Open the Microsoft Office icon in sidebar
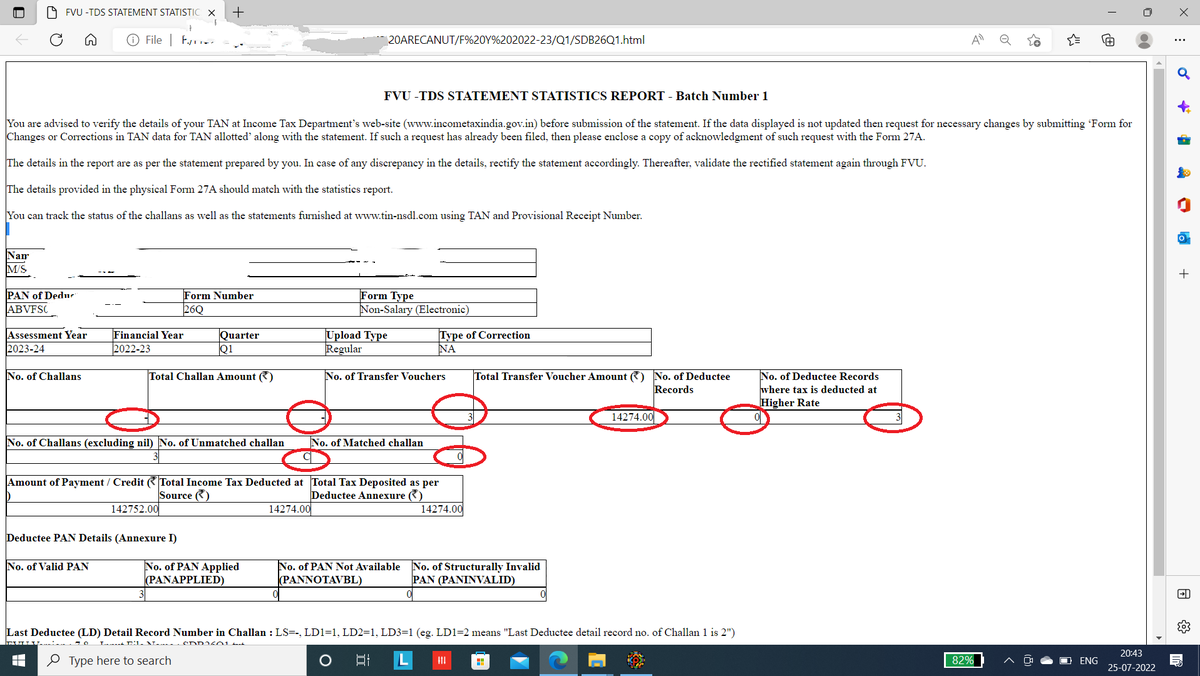The image size is (1200, 676). coord(1183,206)
